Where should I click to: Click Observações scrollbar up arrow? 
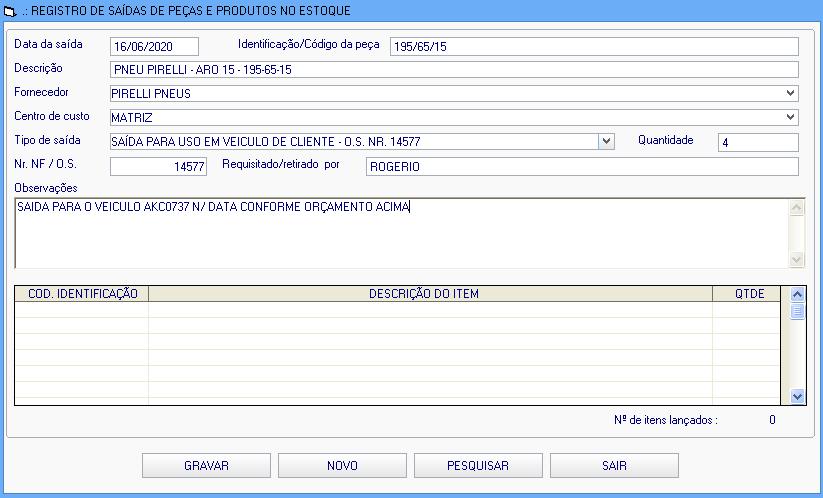coord(796,208)
